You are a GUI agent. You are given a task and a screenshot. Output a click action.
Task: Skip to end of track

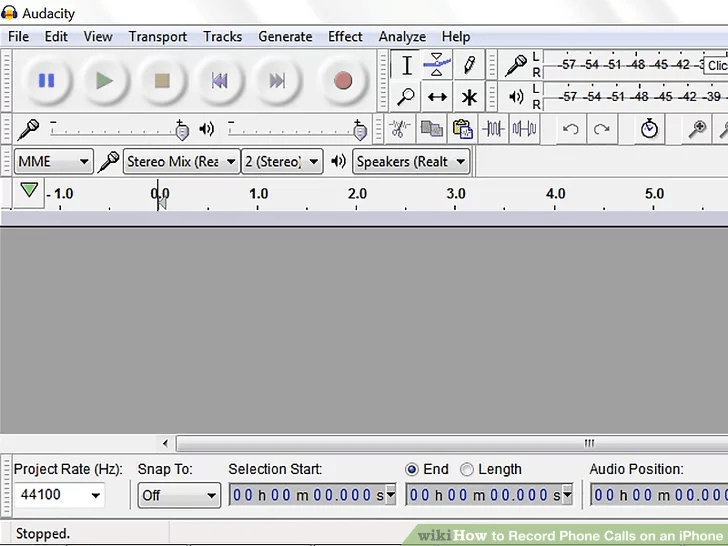(277, 81)
